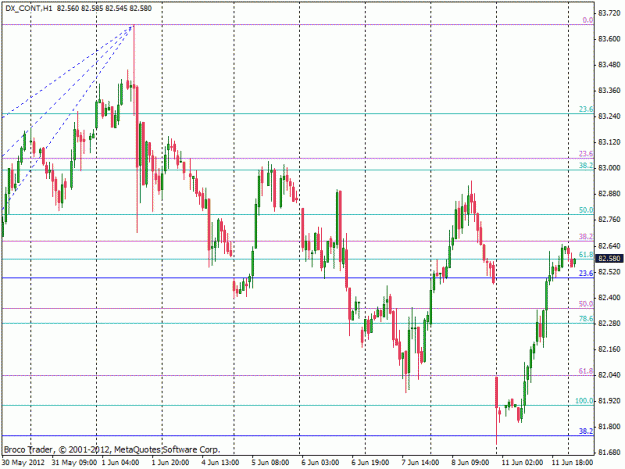Screen dimensions: 625x469
Task: Select the purple 38.2 Fibonacci label near 82.660
Action: tap(586, 236)
